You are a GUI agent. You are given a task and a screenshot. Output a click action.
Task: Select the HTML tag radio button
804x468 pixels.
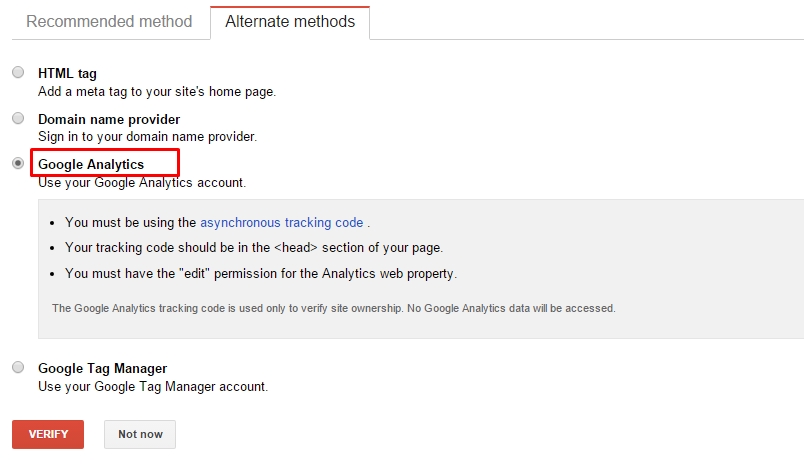(x=18, y=72)
